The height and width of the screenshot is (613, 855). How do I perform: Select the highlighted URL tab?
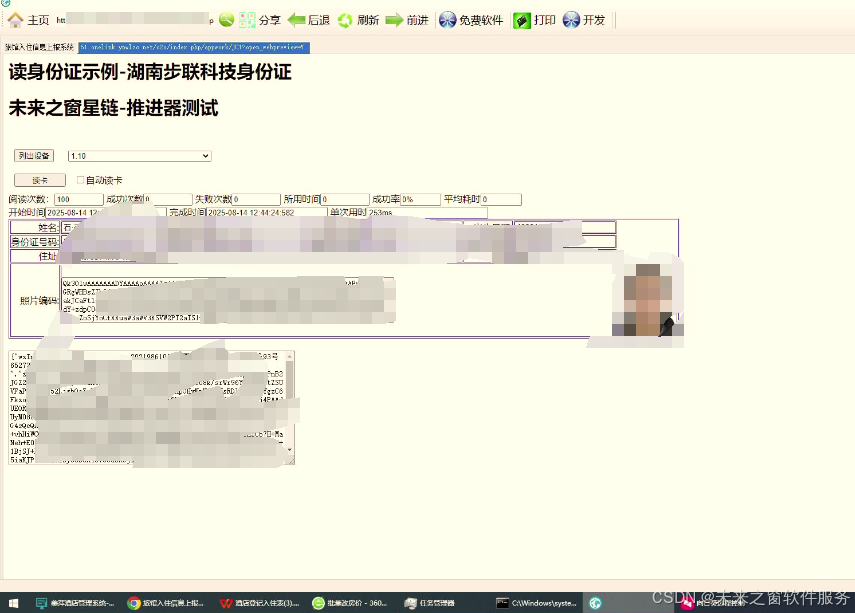[194, 47]
